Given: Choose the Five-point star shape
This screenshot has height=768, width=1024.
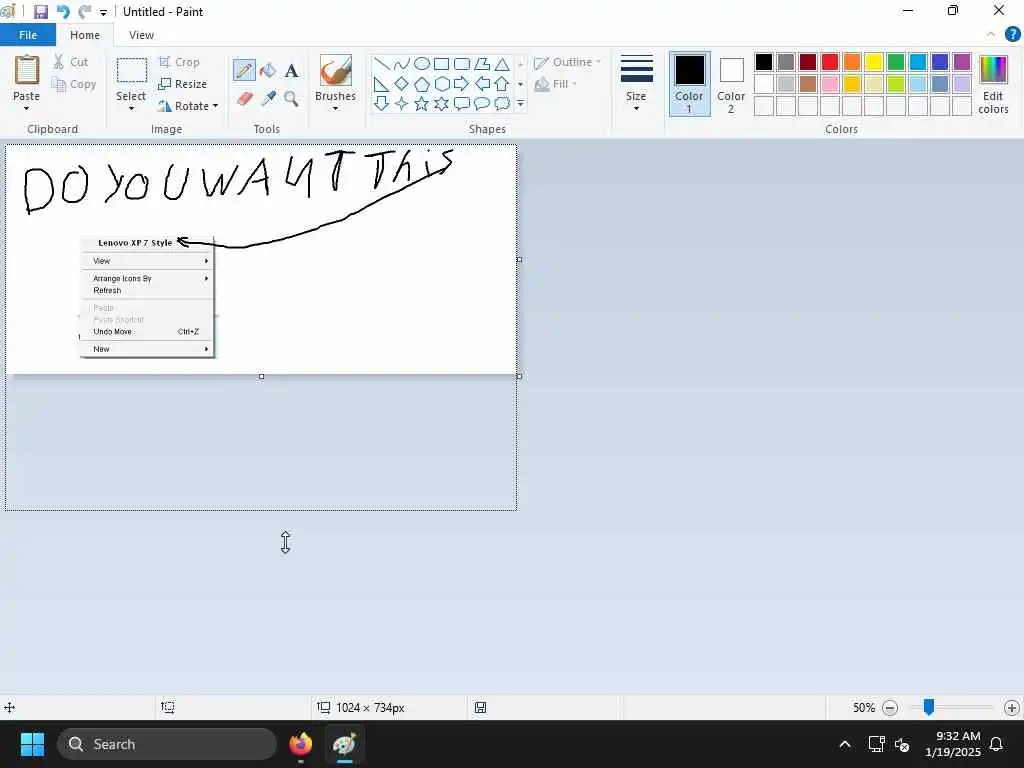Looking at the screenshot, I should [422, 103].
